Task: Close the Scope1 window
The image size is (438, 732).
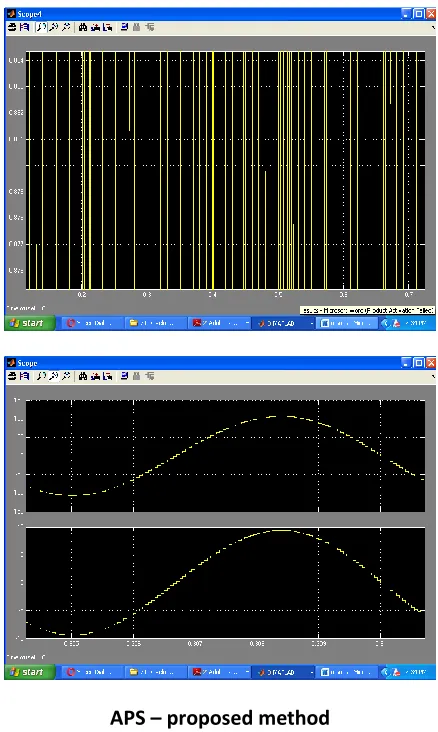Action: (x=430, y=14)
